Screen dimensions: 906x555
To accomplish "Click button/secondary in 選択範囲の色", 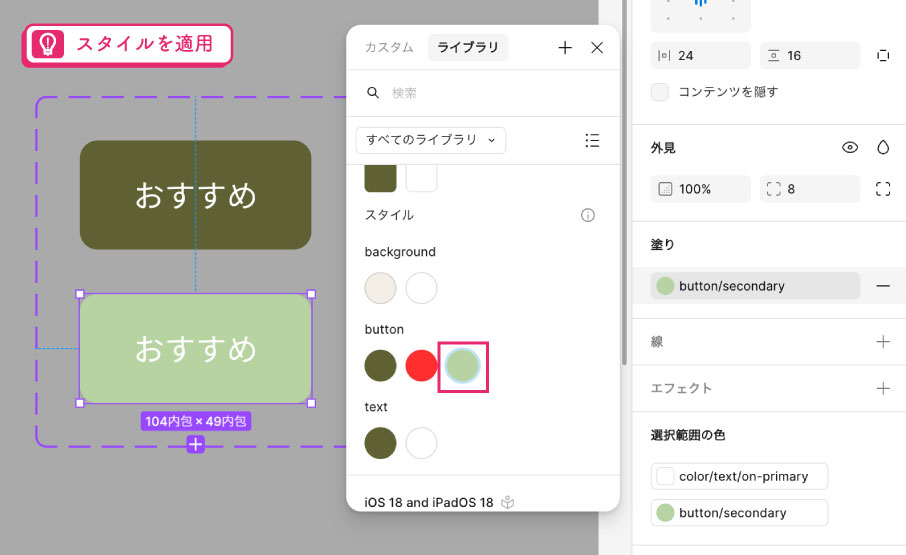I will (x=739, y=513).
